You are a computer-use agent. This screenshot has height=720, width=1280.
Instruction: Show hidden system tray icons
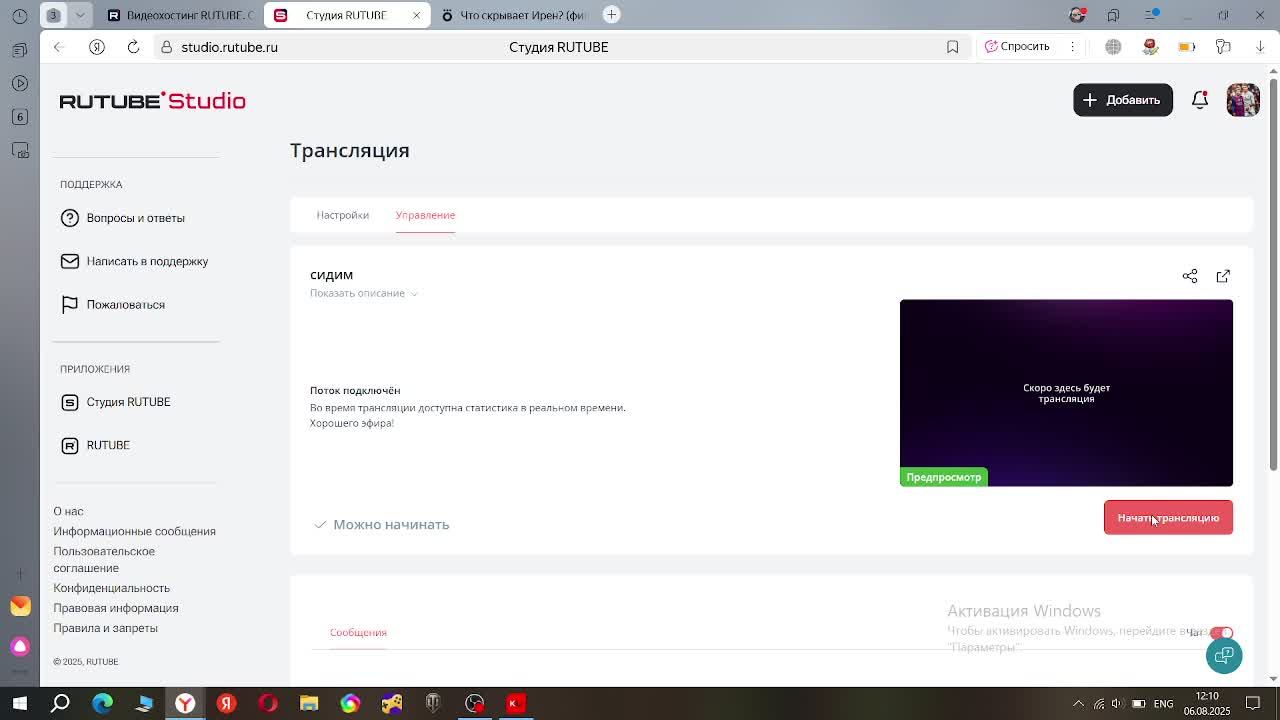click(x=1078, y=703)
